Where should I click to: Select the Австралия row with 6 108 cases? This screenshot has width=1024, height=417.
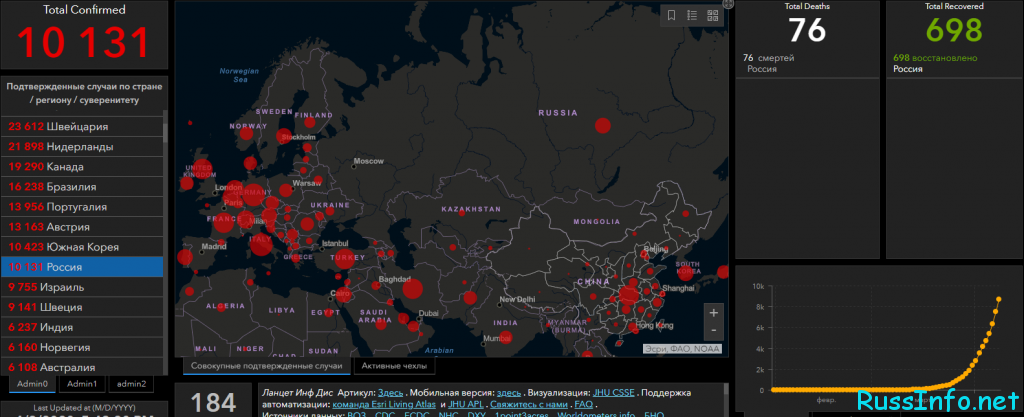click(x=82, y=367)
